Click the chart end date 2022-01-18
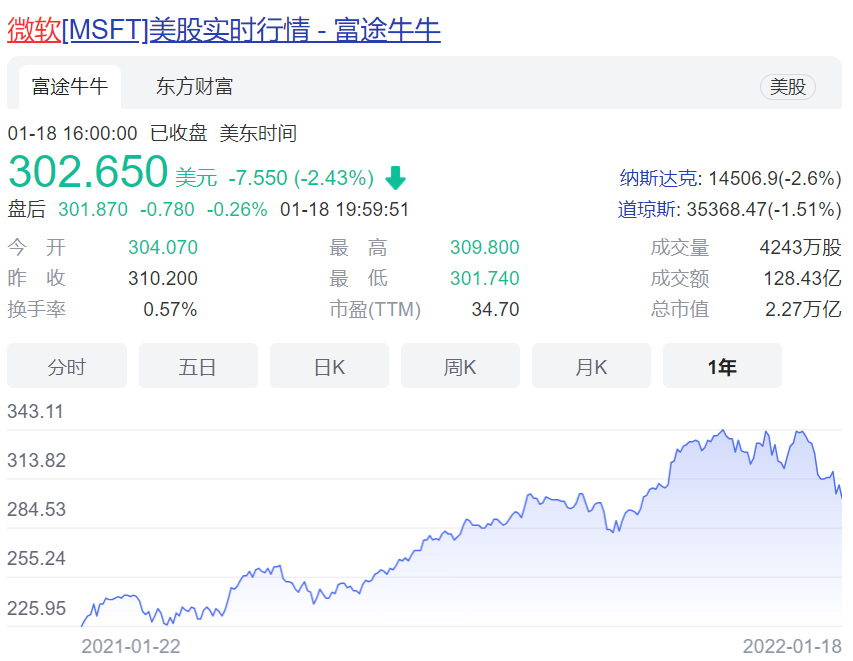Viewport: 853px width, 661px height. [x=792, y=646]
